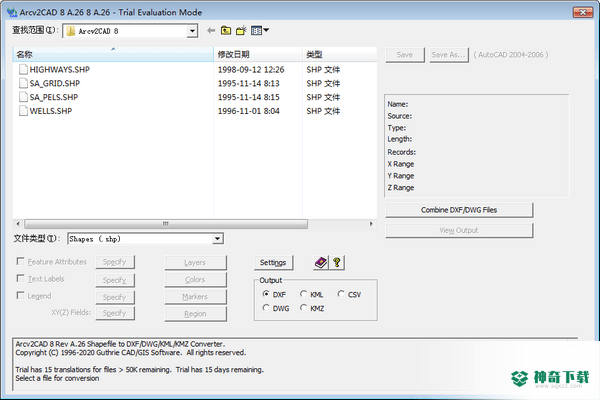Click the date 1996-11-01 8:04
Viewport: 600px width, 400px height.
[x=249, y=111]
